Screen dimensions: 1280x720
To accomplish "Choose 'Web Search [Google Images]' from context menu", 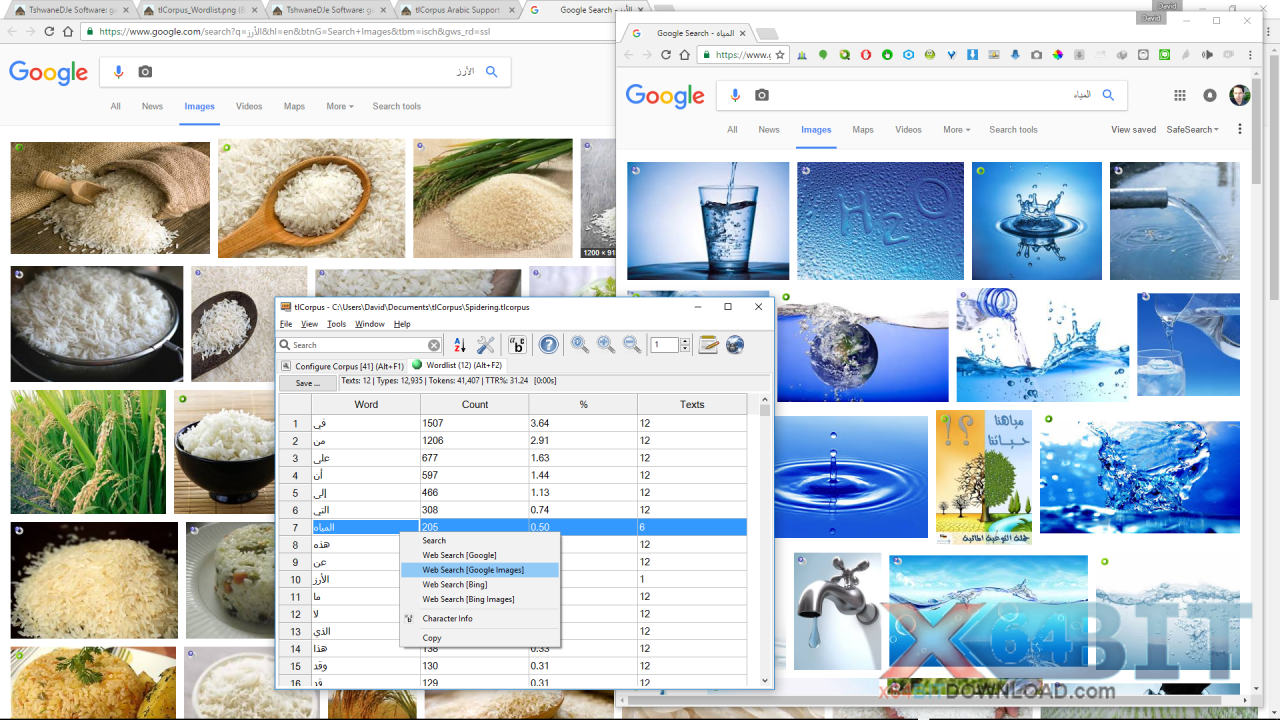I will tap(480, 570).
